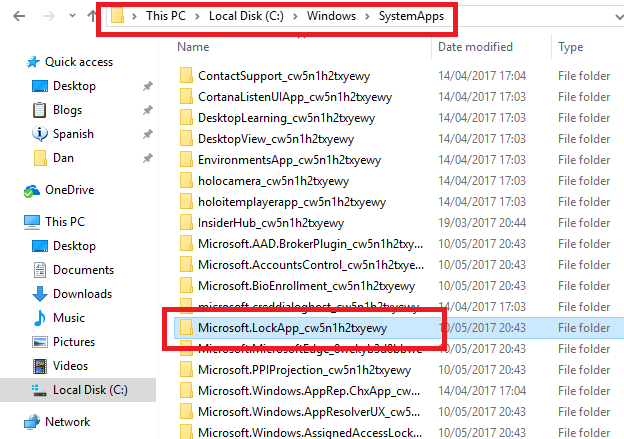The image size is (624, 439).
Task: Open pinned Desktop under Quick access
Action: click(x=74, y=86)
